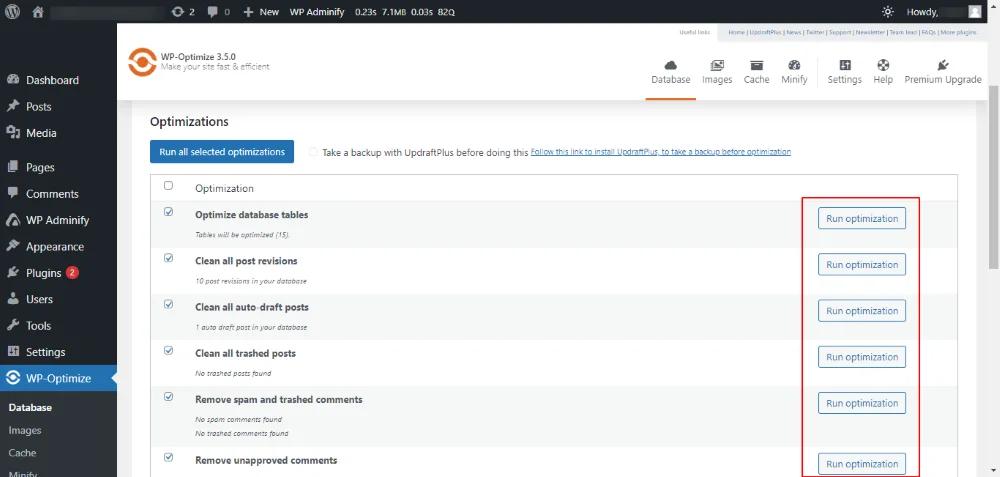1000x477 pixels.
Task: Click text "10 post revisions in your database"
Action: [251, 281]
